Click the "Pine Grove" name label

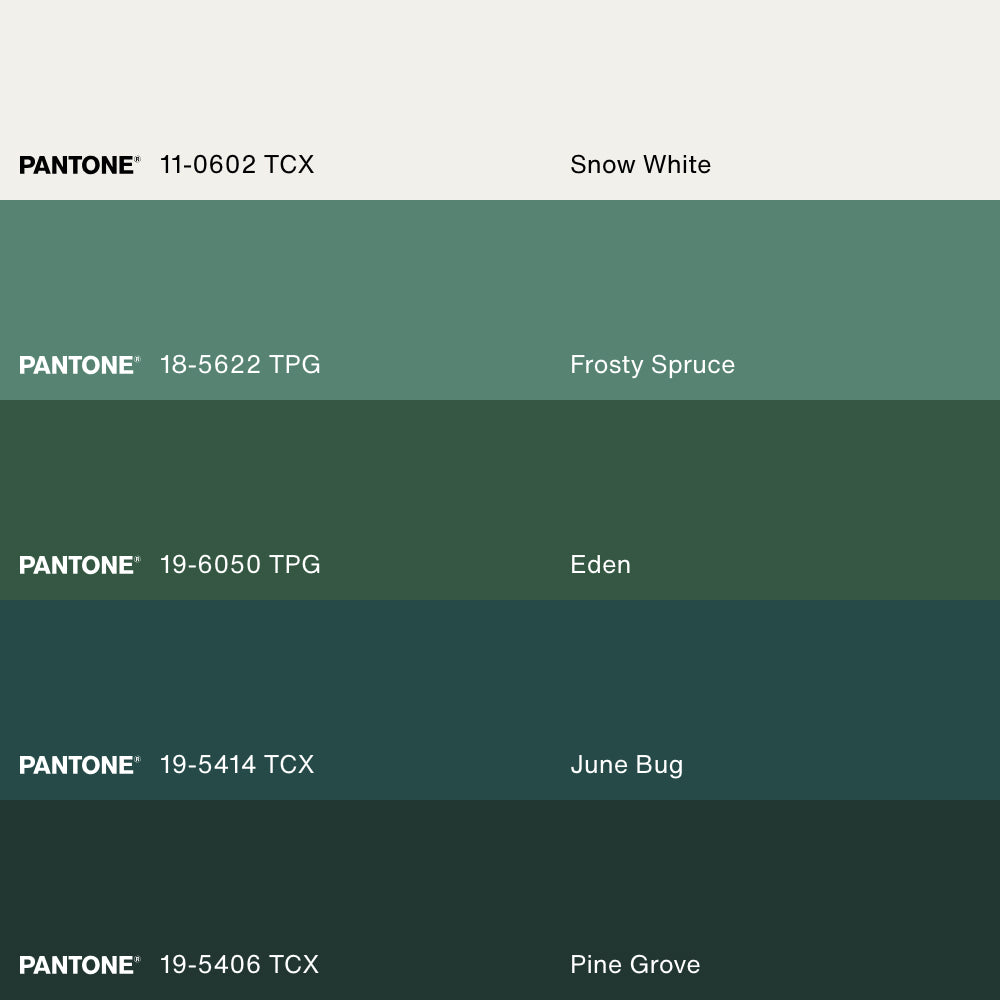635,965
